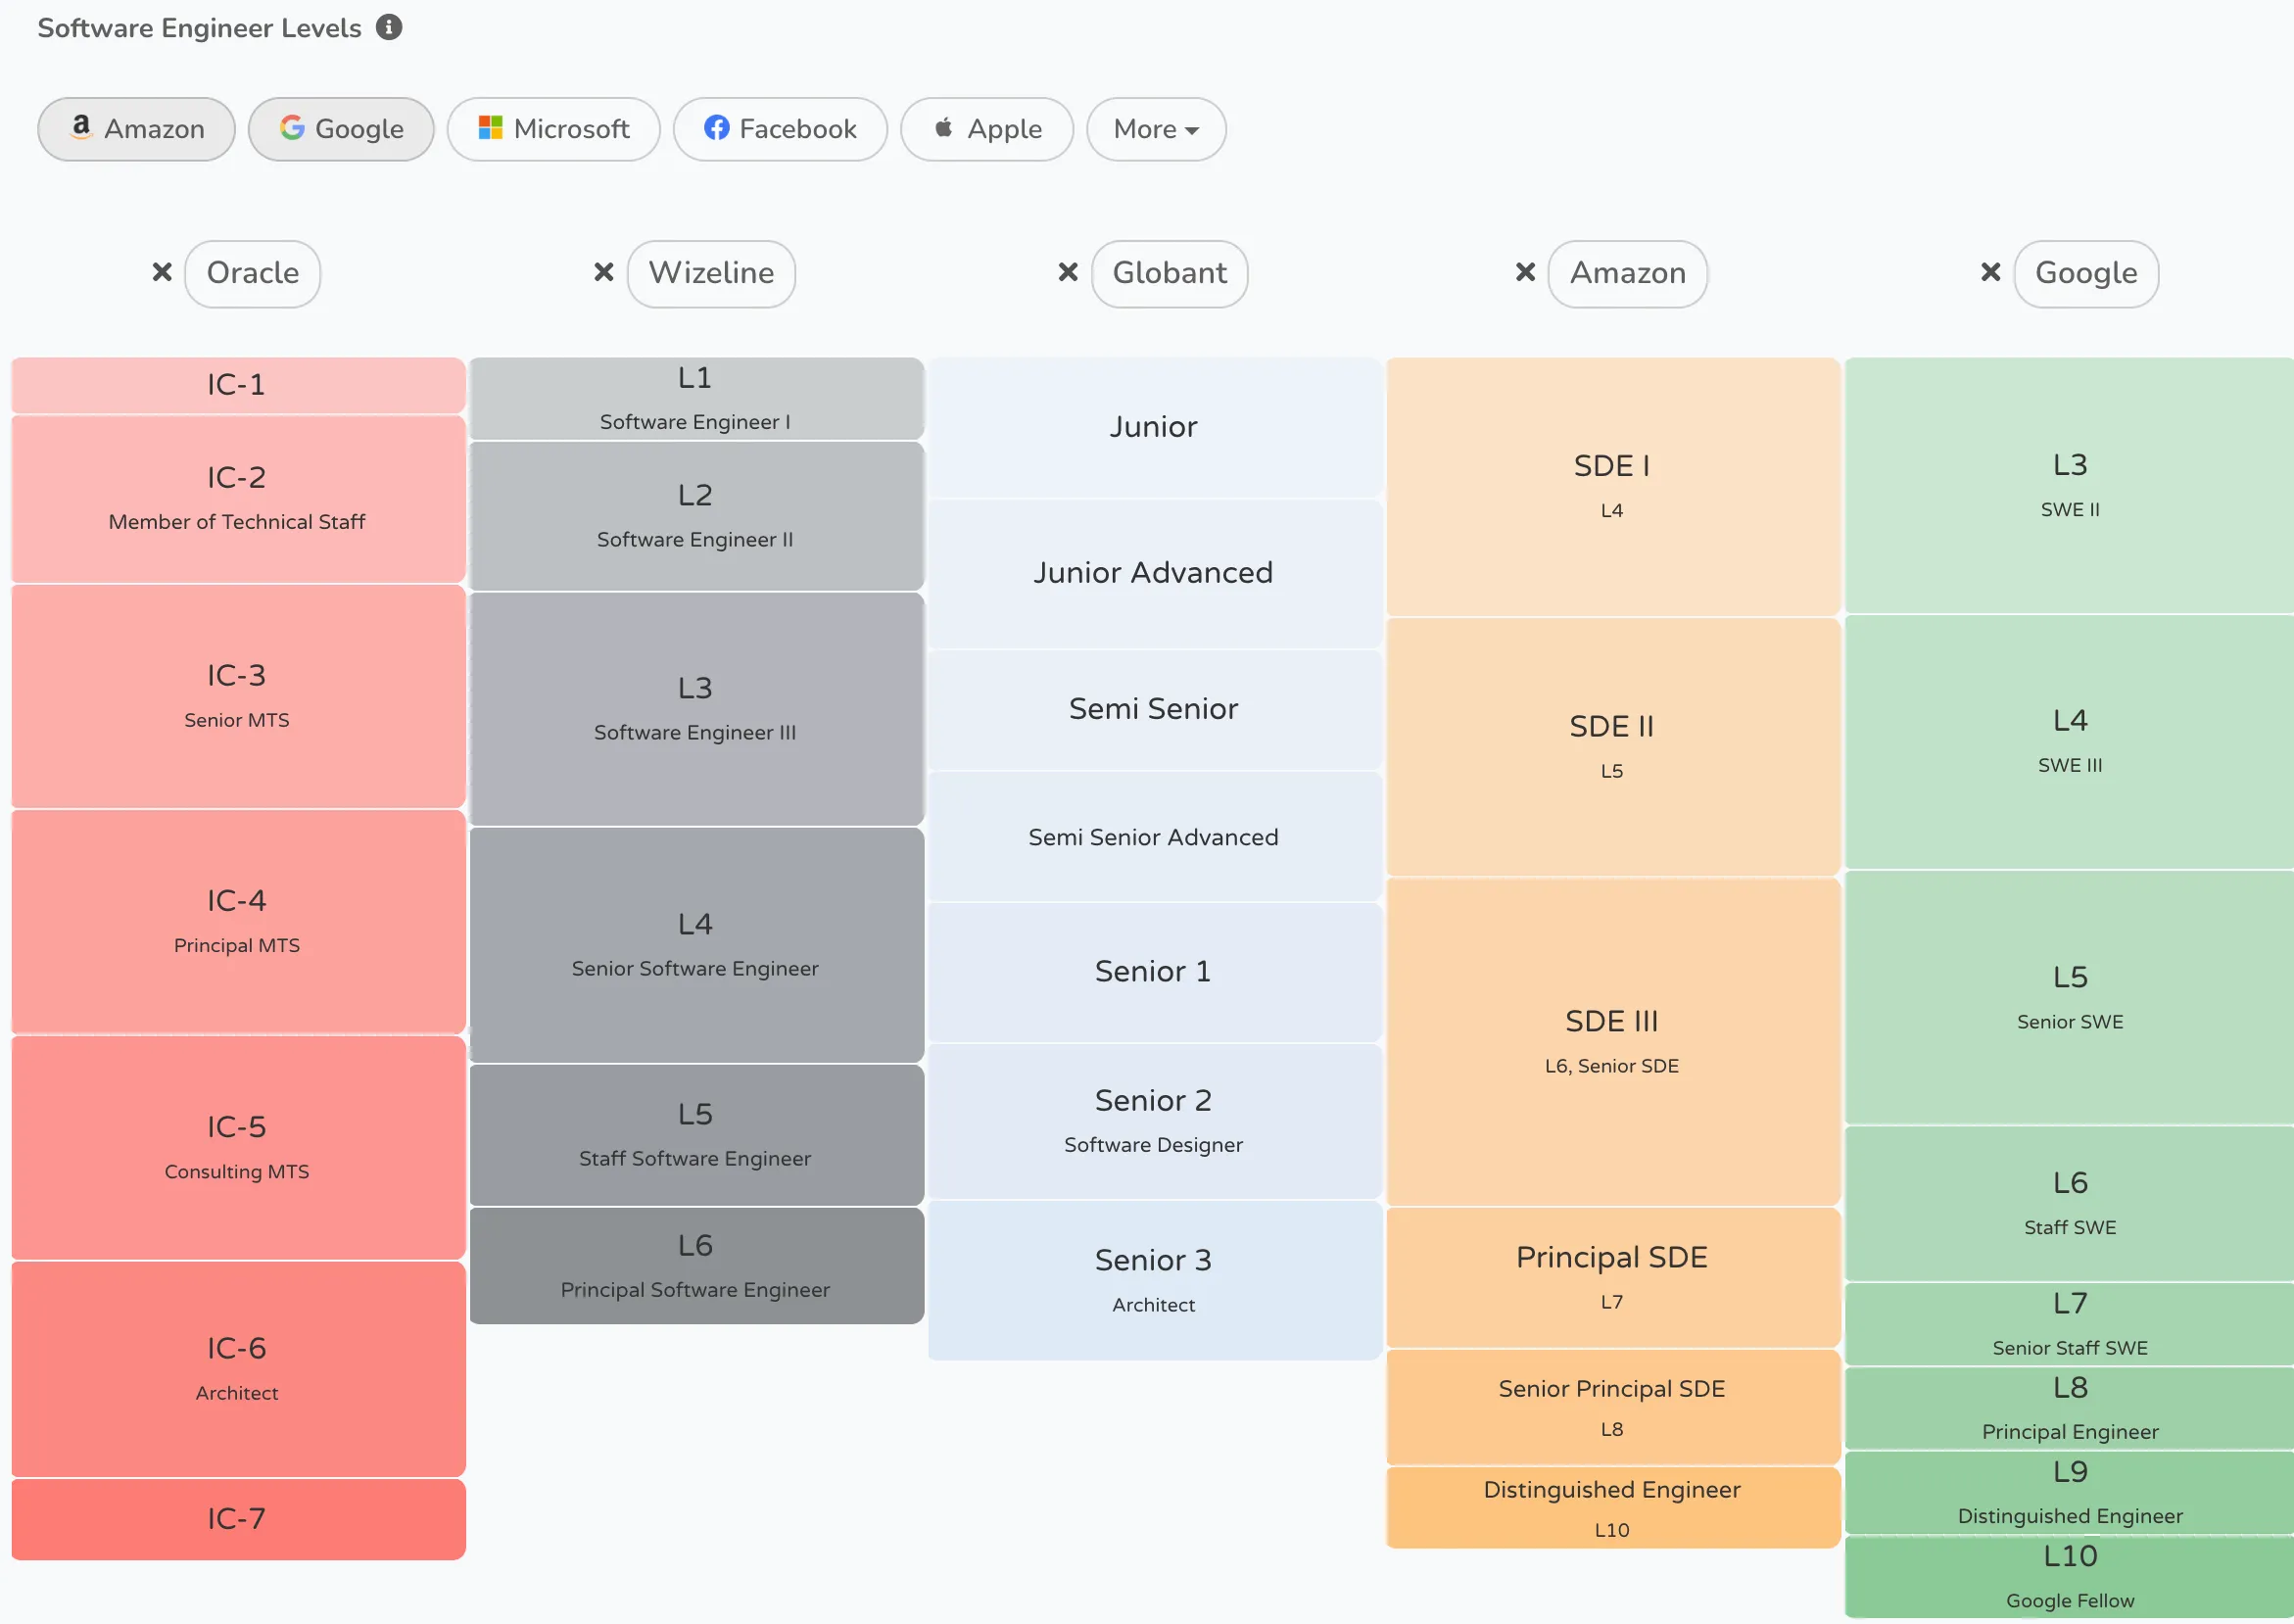Remove Google column with its X icon

pyautogui.click(x=1990, y=272)
